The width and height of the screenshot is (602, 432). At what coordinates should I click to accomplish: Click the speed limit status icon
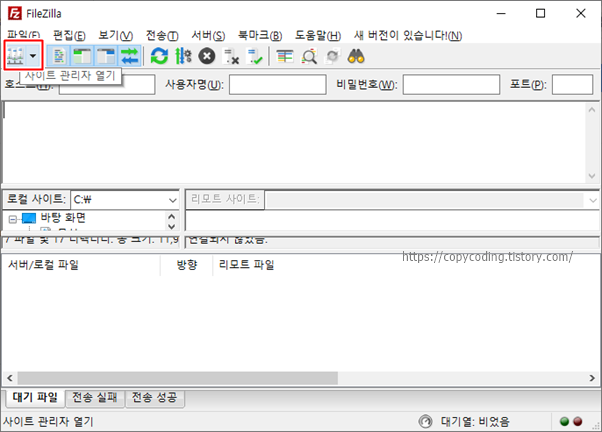pyautogui.click(x=425, y=422)
